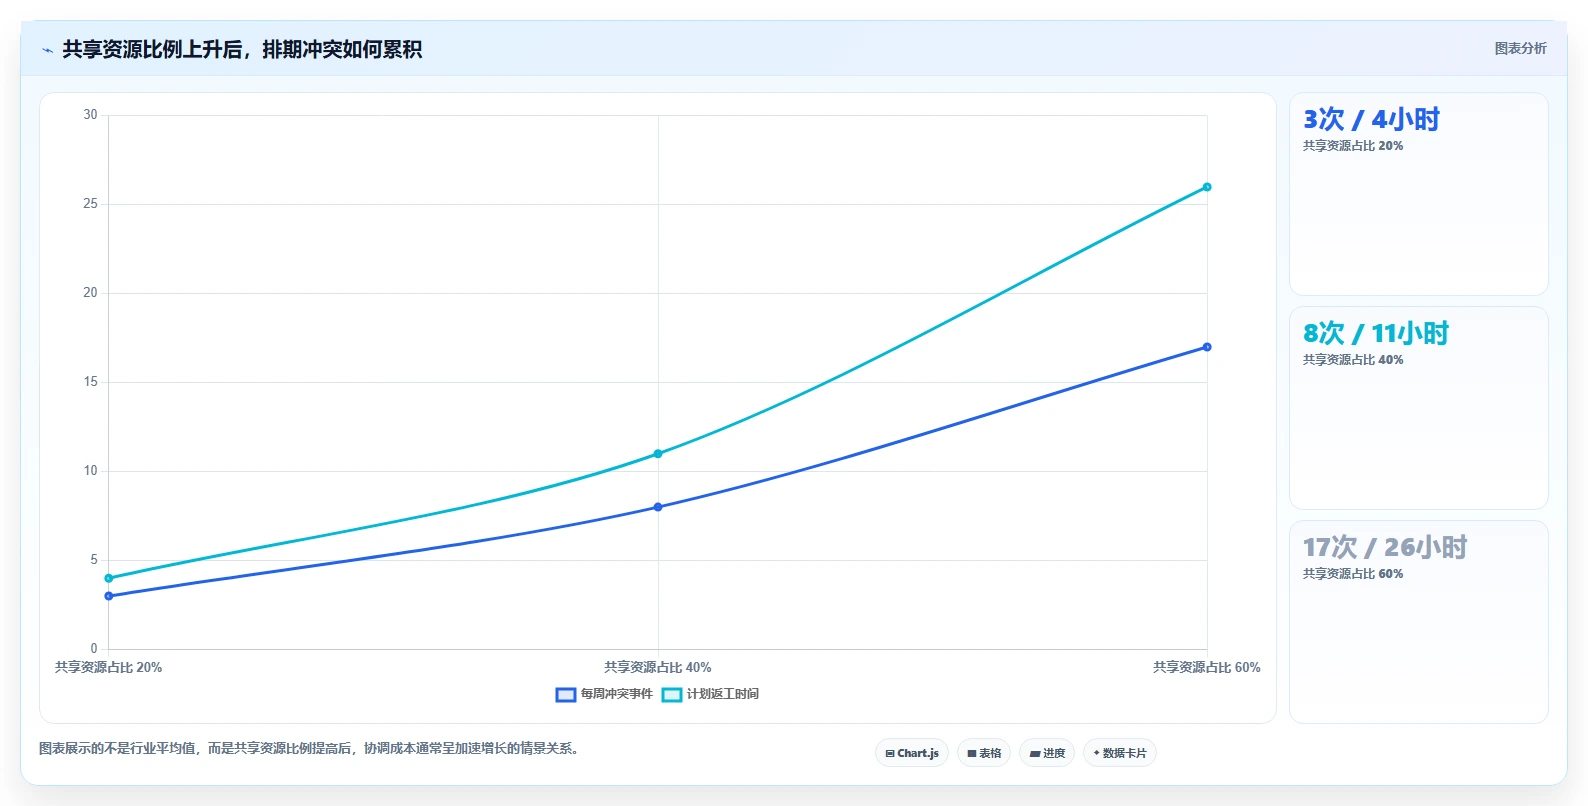Click the 共享资源占比 20% caption in the first card

pyautogui.click(x=1353, y=146)
